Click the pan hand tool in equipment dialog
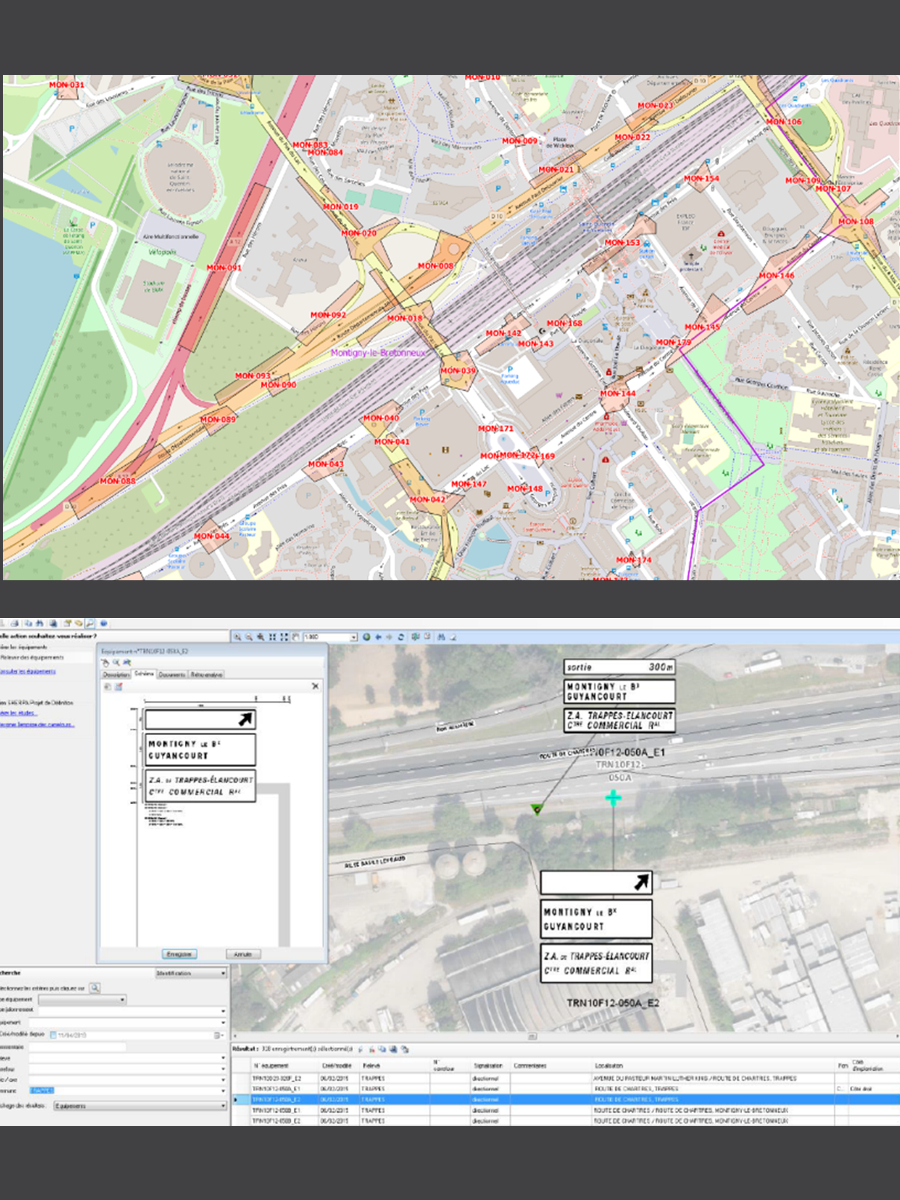The height and width of the screenshot is (1200, 900). [x=105, y=662]
